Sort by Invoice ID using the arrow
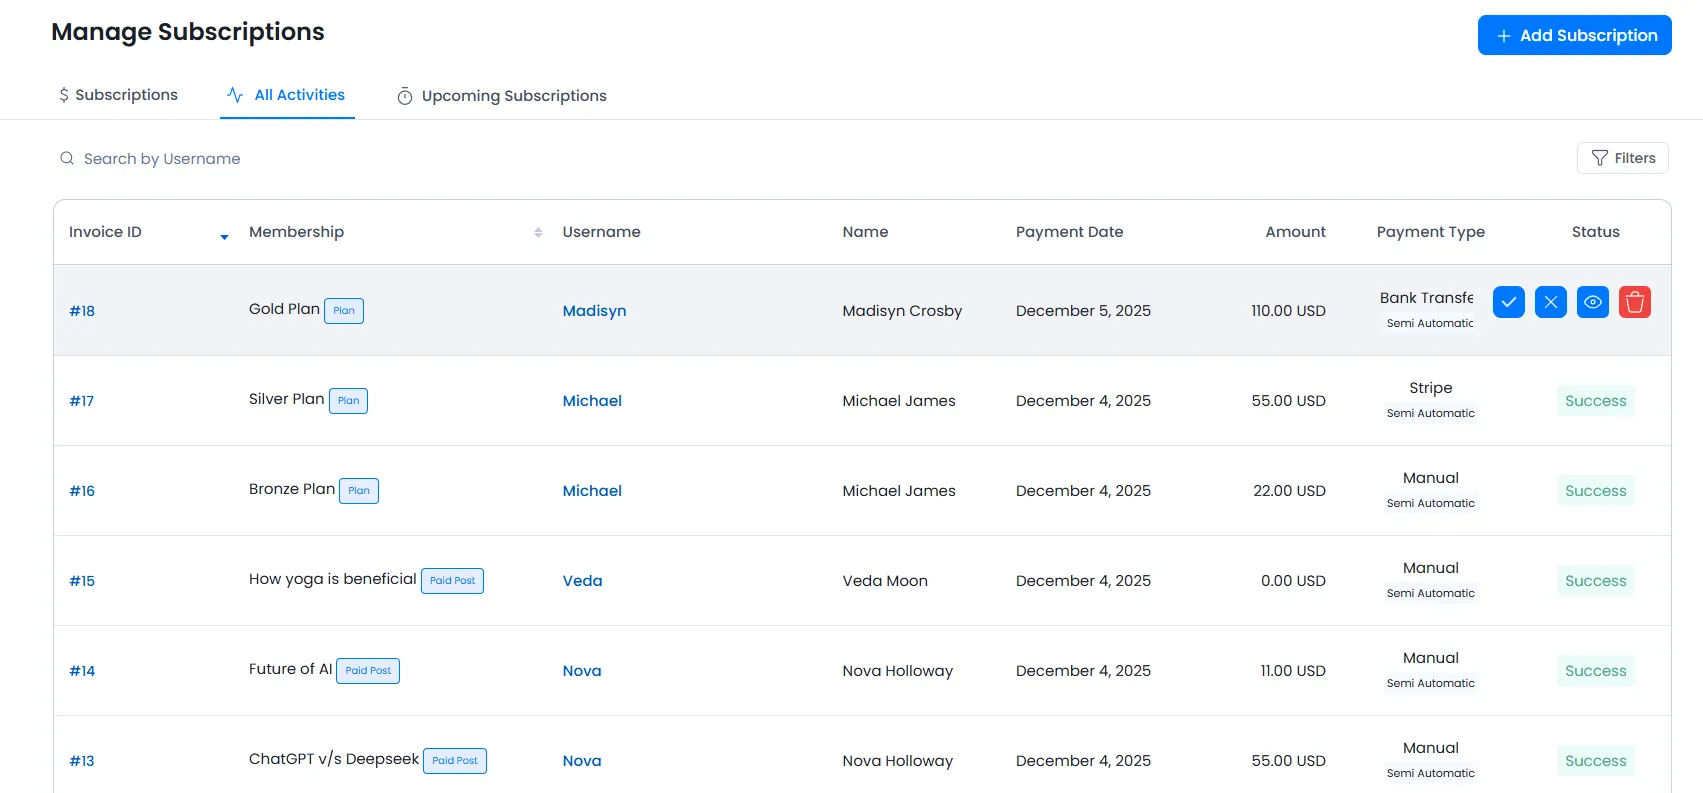This screenshot has height=793, width=1703. 224,236
